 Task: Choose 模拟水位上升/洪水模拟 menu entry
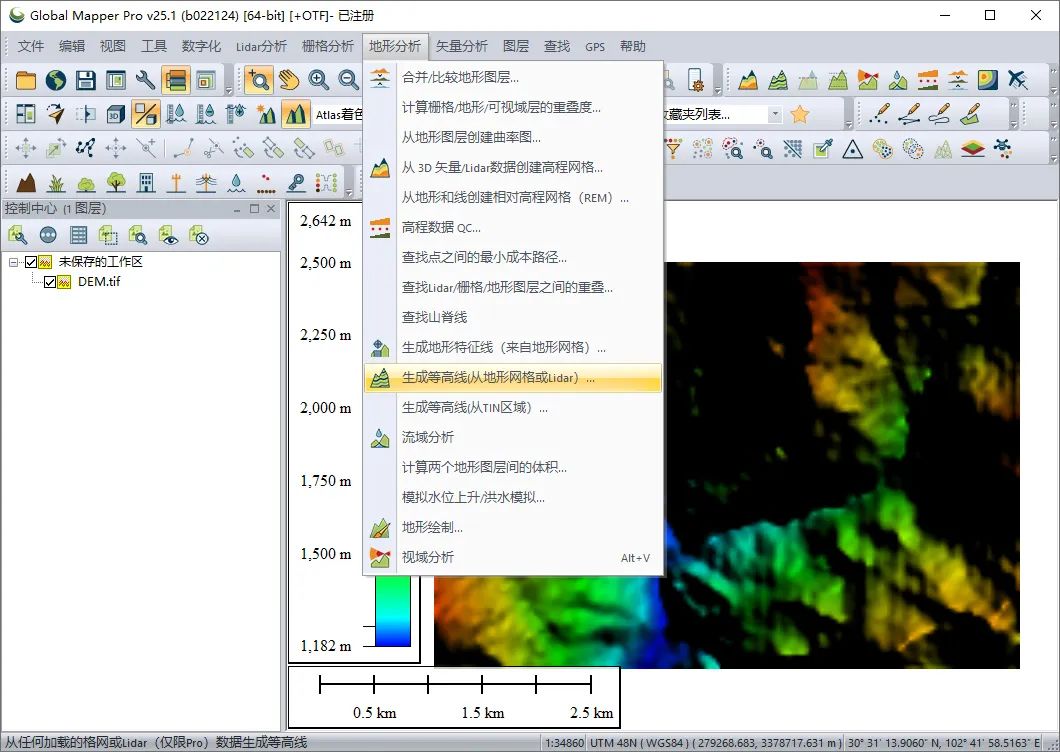(512, 497)
